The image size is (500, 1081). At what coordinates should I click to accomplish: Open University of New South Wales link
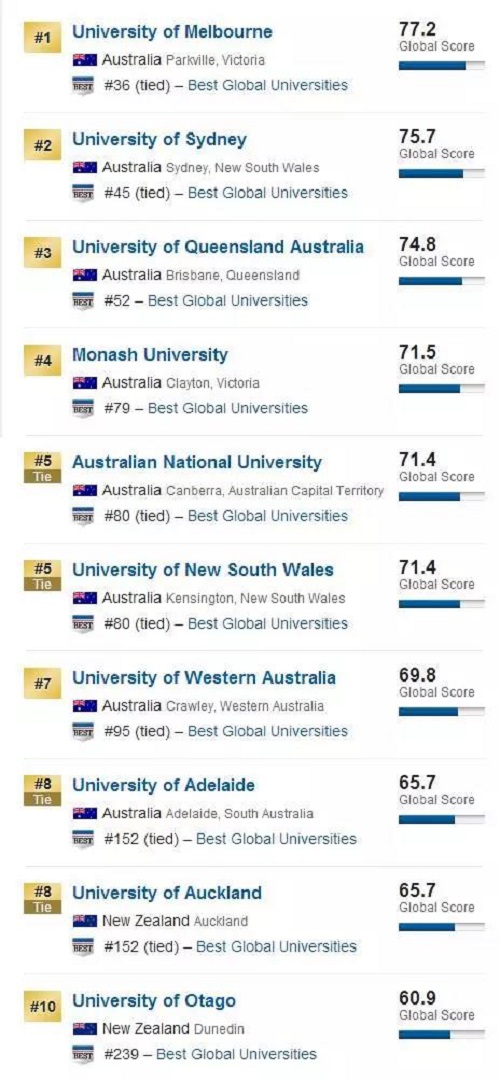pyautogui.click(x=203, y=570)
